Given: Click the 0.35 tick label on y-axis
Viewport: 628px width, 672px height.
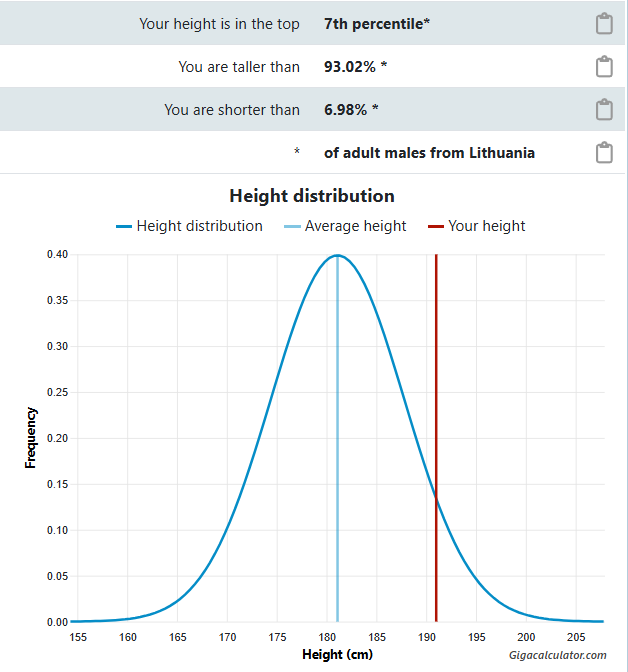Looking at the screenshot, I should coord(57,300).
